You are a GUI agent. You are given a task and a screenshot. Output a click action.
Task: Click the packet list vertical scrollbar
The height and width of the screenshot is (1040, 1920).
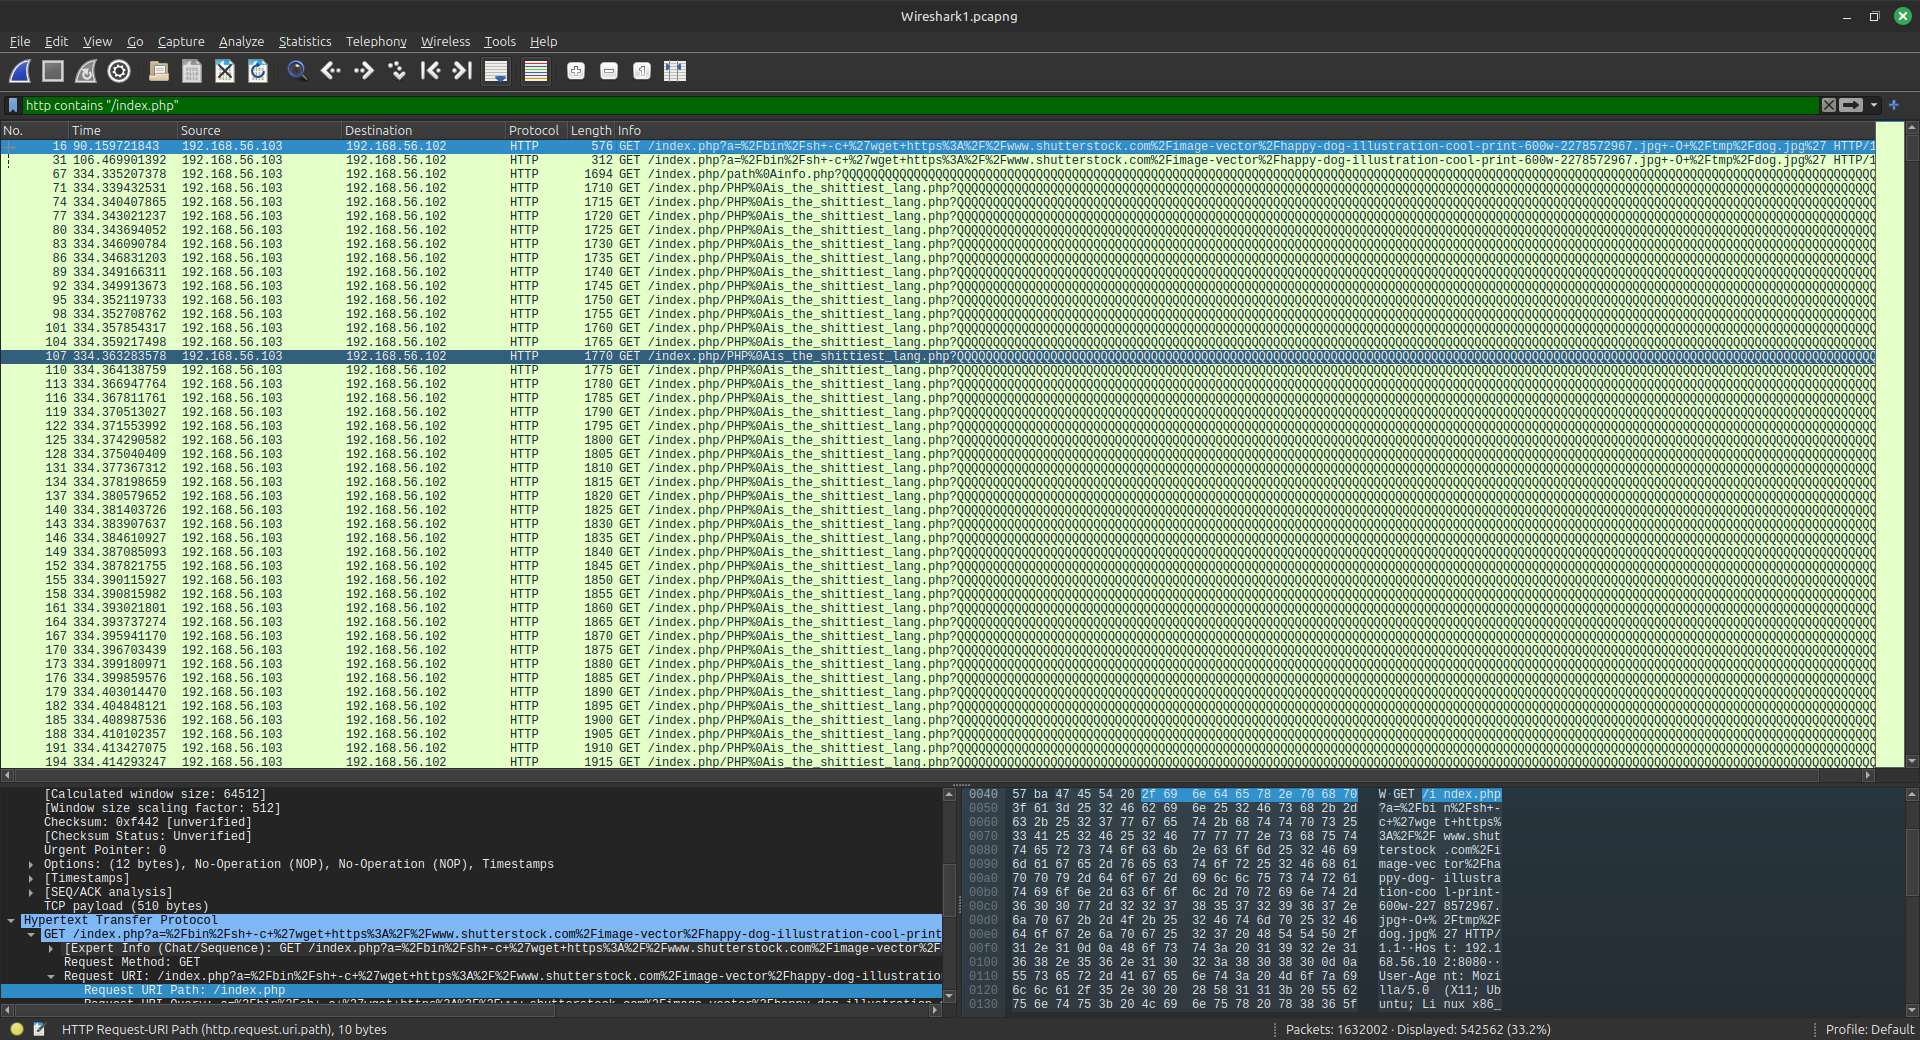tap(1912, 444)
